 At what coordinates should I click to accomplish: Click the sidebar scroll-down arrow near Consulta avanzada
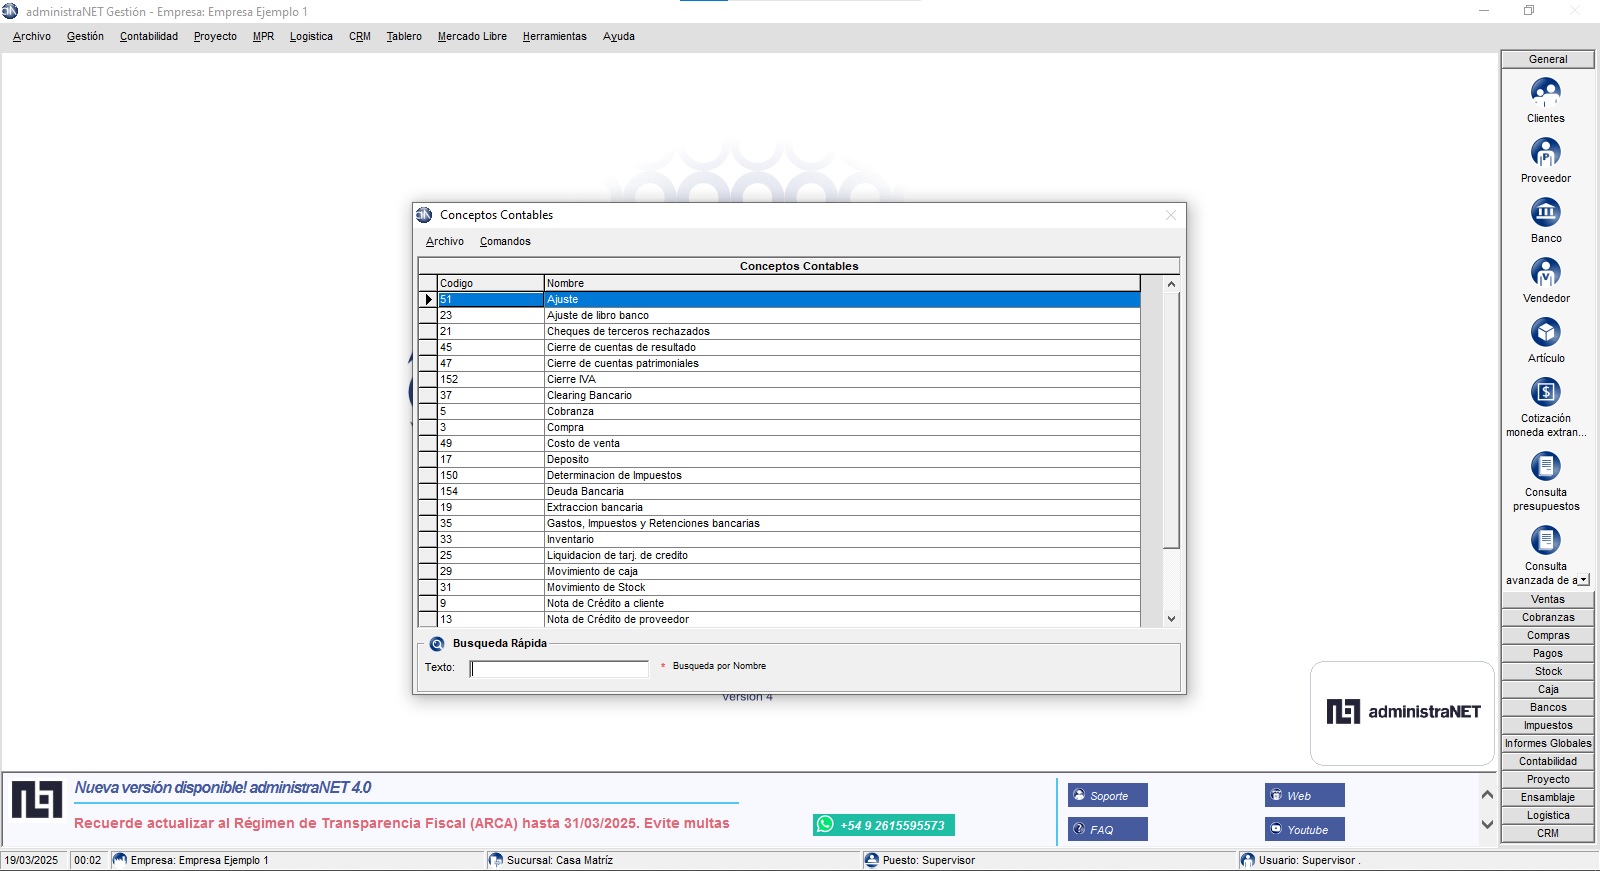click(x=1584, y=580)
